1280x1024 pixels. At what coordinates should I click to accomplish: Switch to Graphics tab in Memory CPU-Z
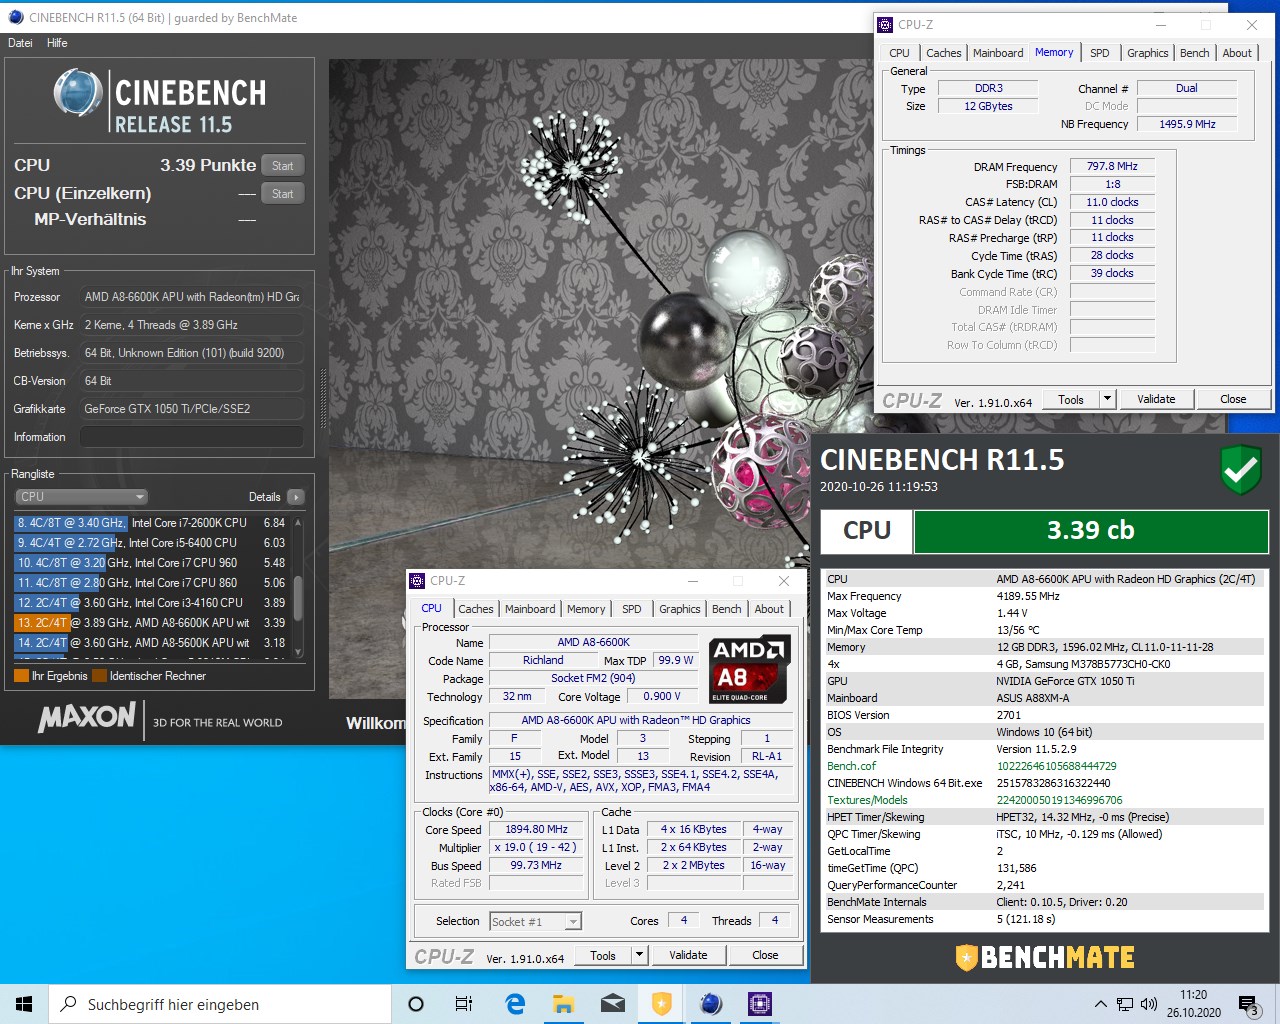pos(1147,53)
